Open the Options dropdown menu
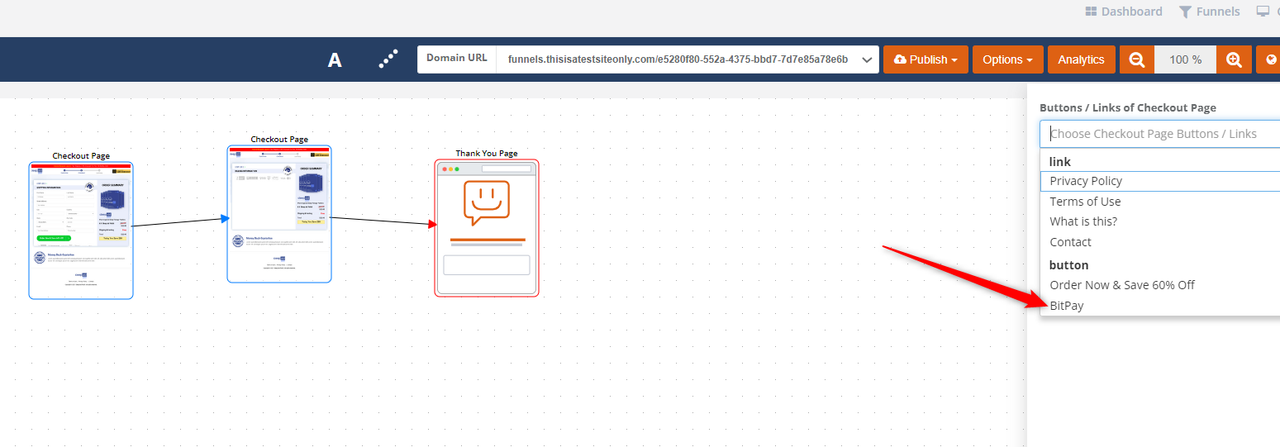The image size is (1280, 447). click(1007, 60)
